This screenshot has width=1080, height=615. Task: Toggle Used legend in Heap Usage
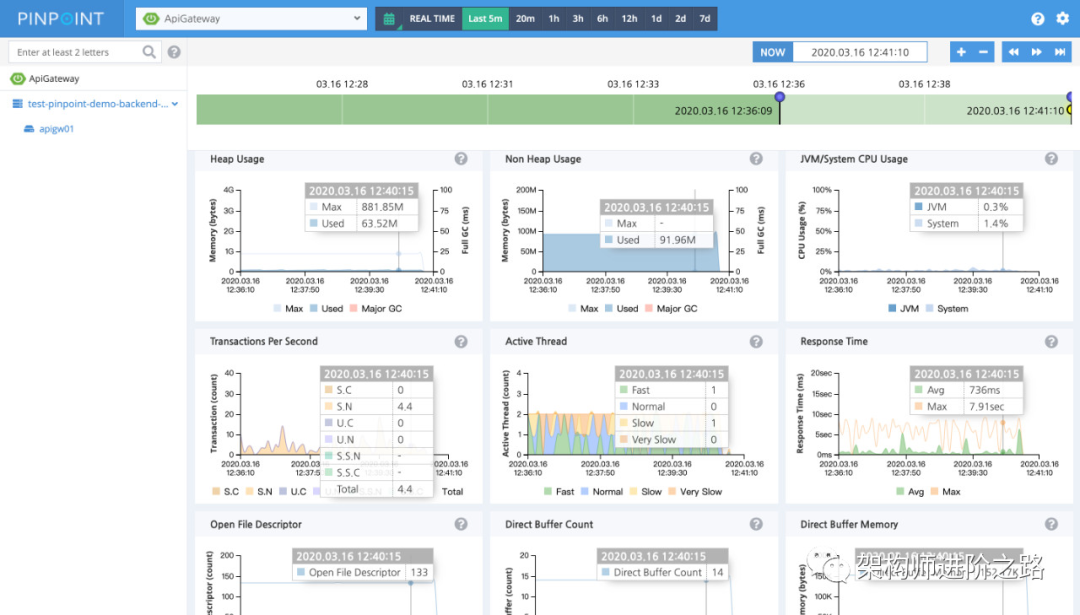pyautogui.click(x=326, y=309)
